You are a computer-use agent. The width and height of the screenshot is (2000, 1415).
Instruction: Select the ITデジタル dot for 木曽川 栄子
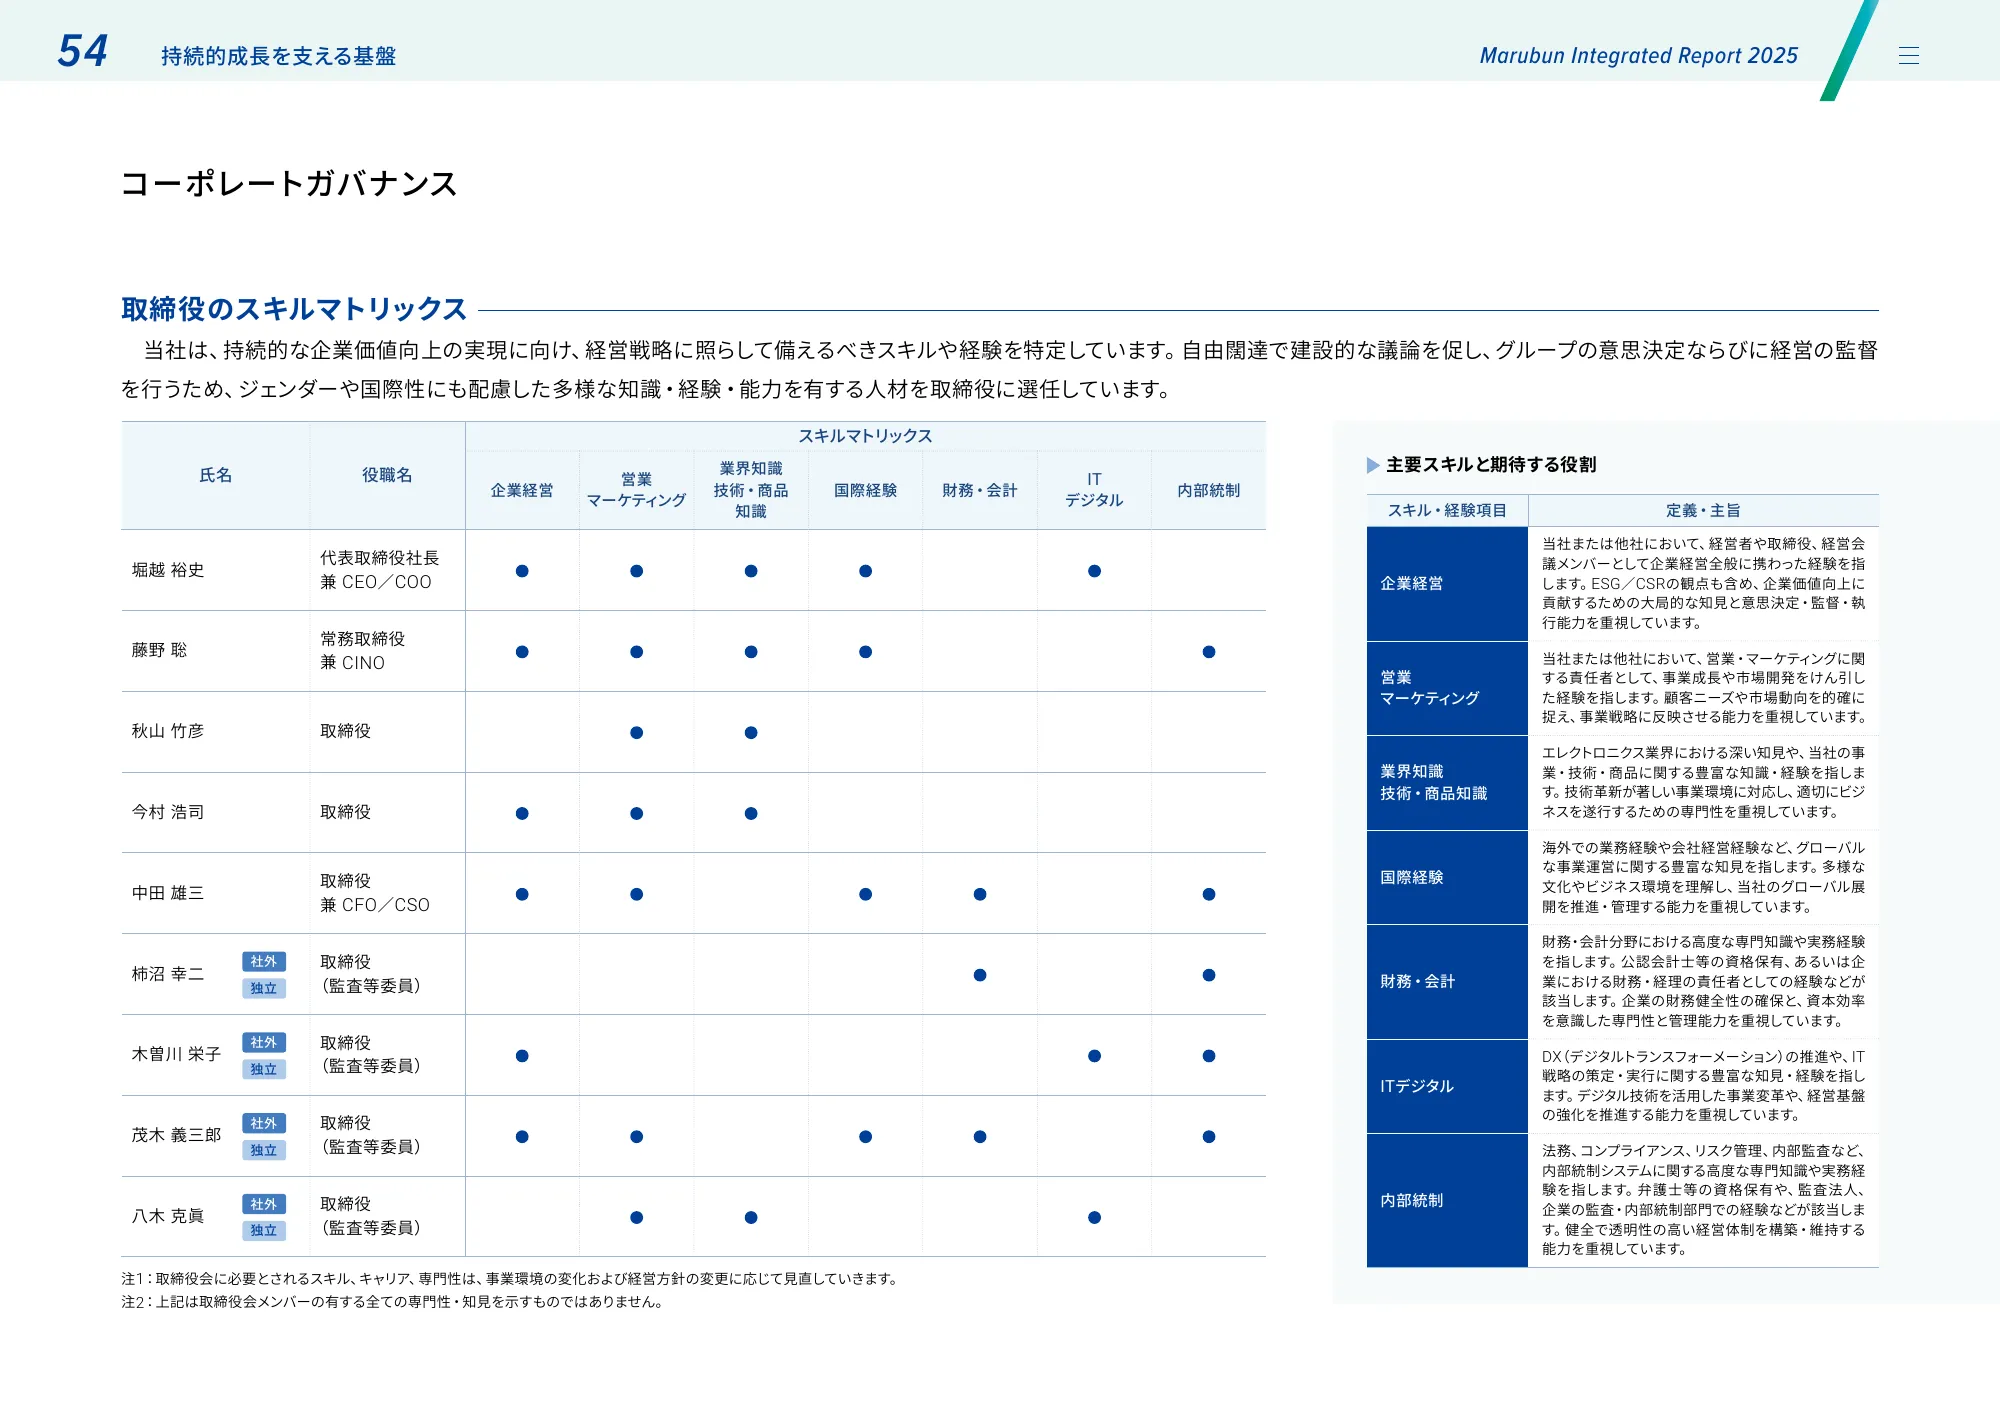[1095, 1055]
